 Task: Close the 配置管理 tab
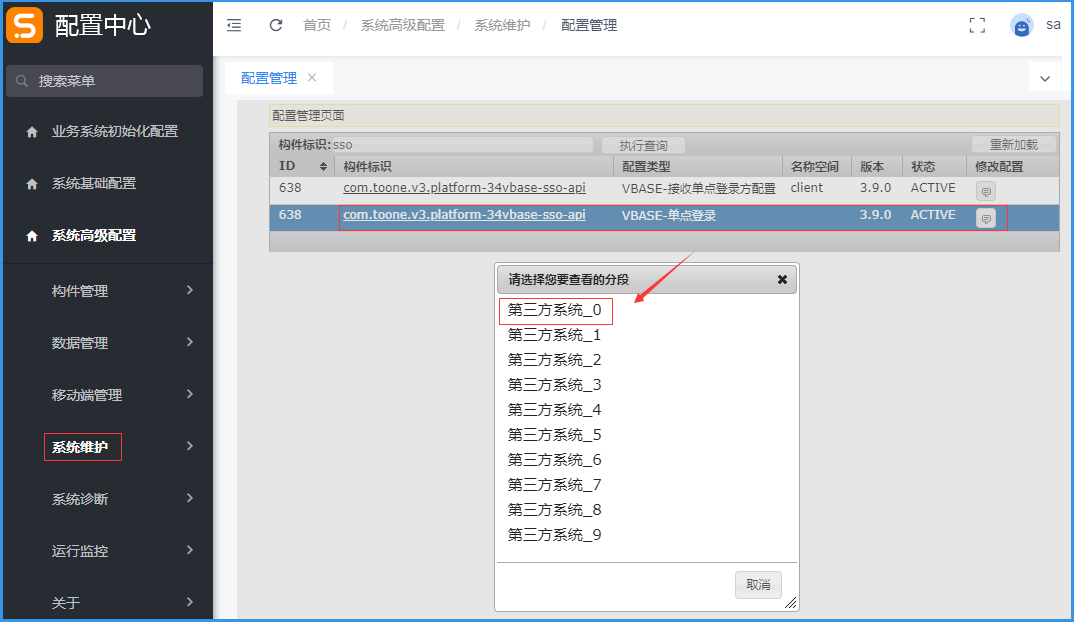click(312, 77)
